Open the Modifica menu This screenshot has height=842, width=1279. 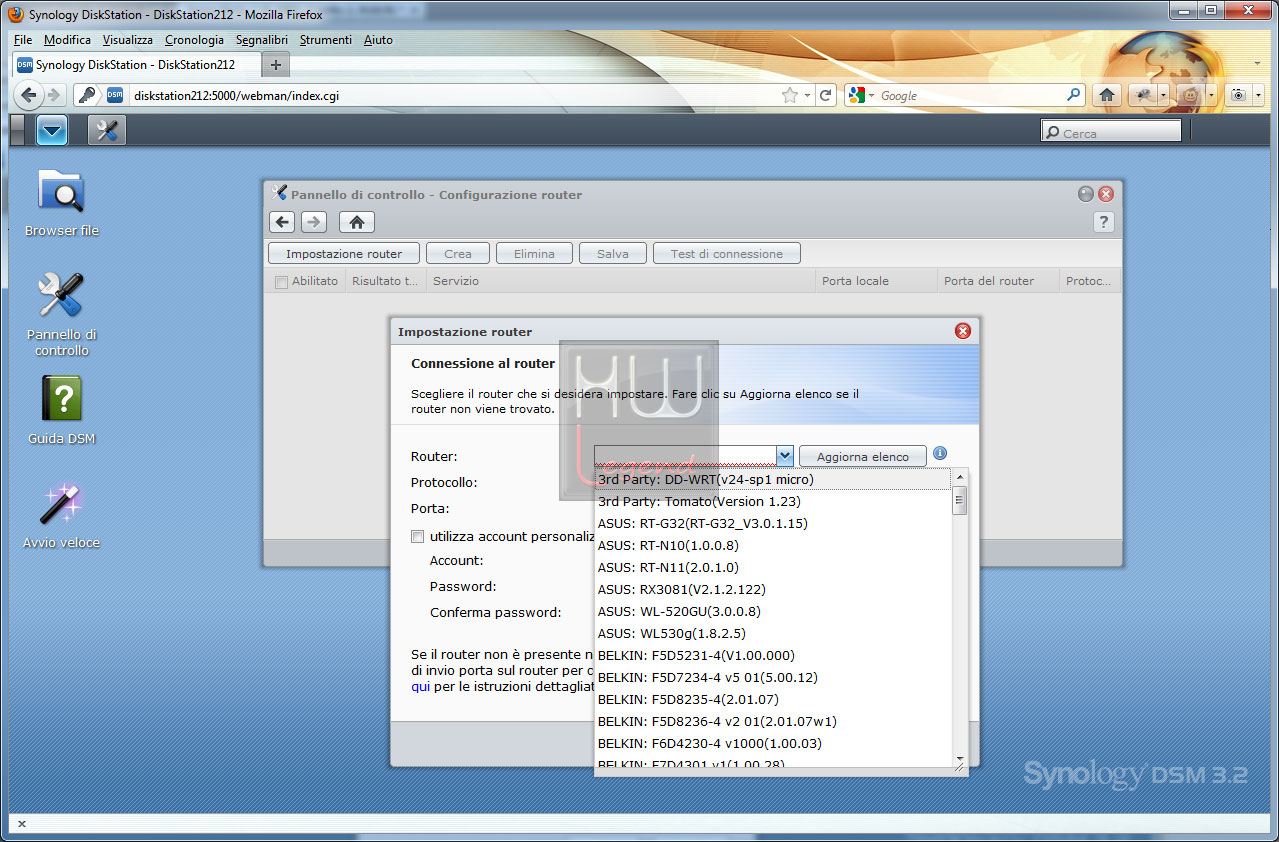[x=68, y=40]
